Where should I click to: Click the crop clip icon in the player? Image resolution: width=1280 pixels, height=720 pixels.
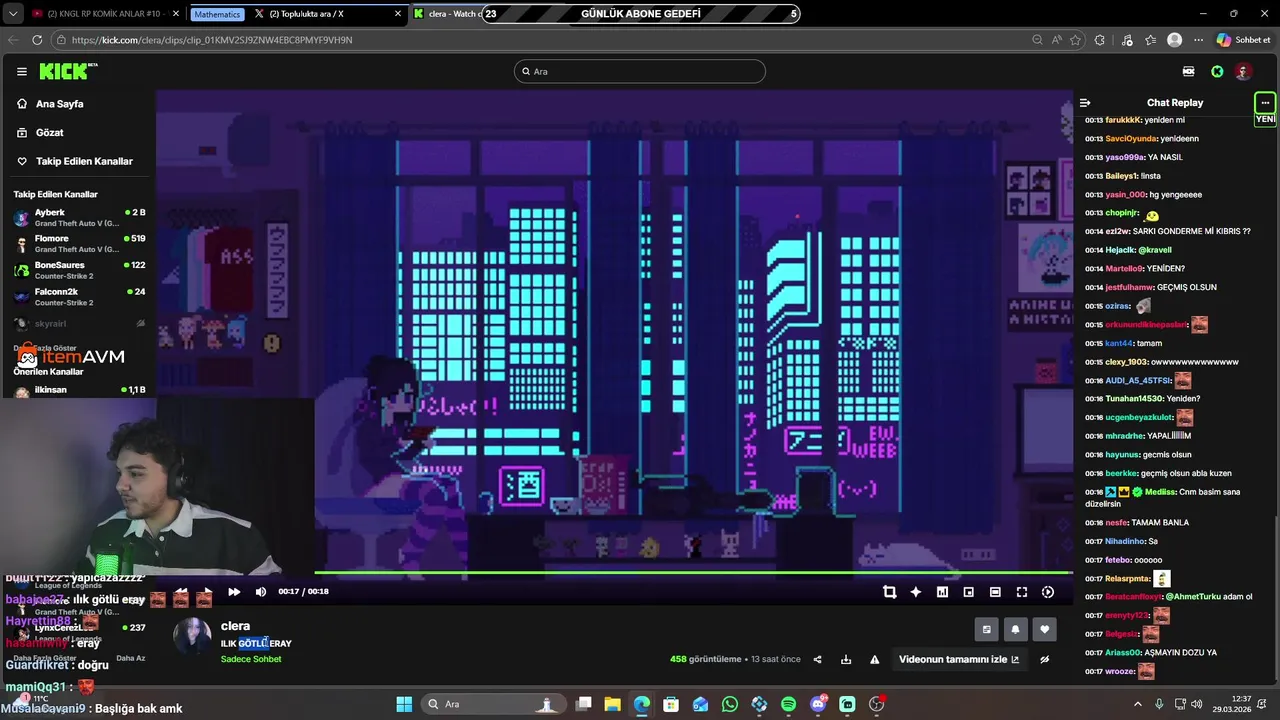(889, 592)
